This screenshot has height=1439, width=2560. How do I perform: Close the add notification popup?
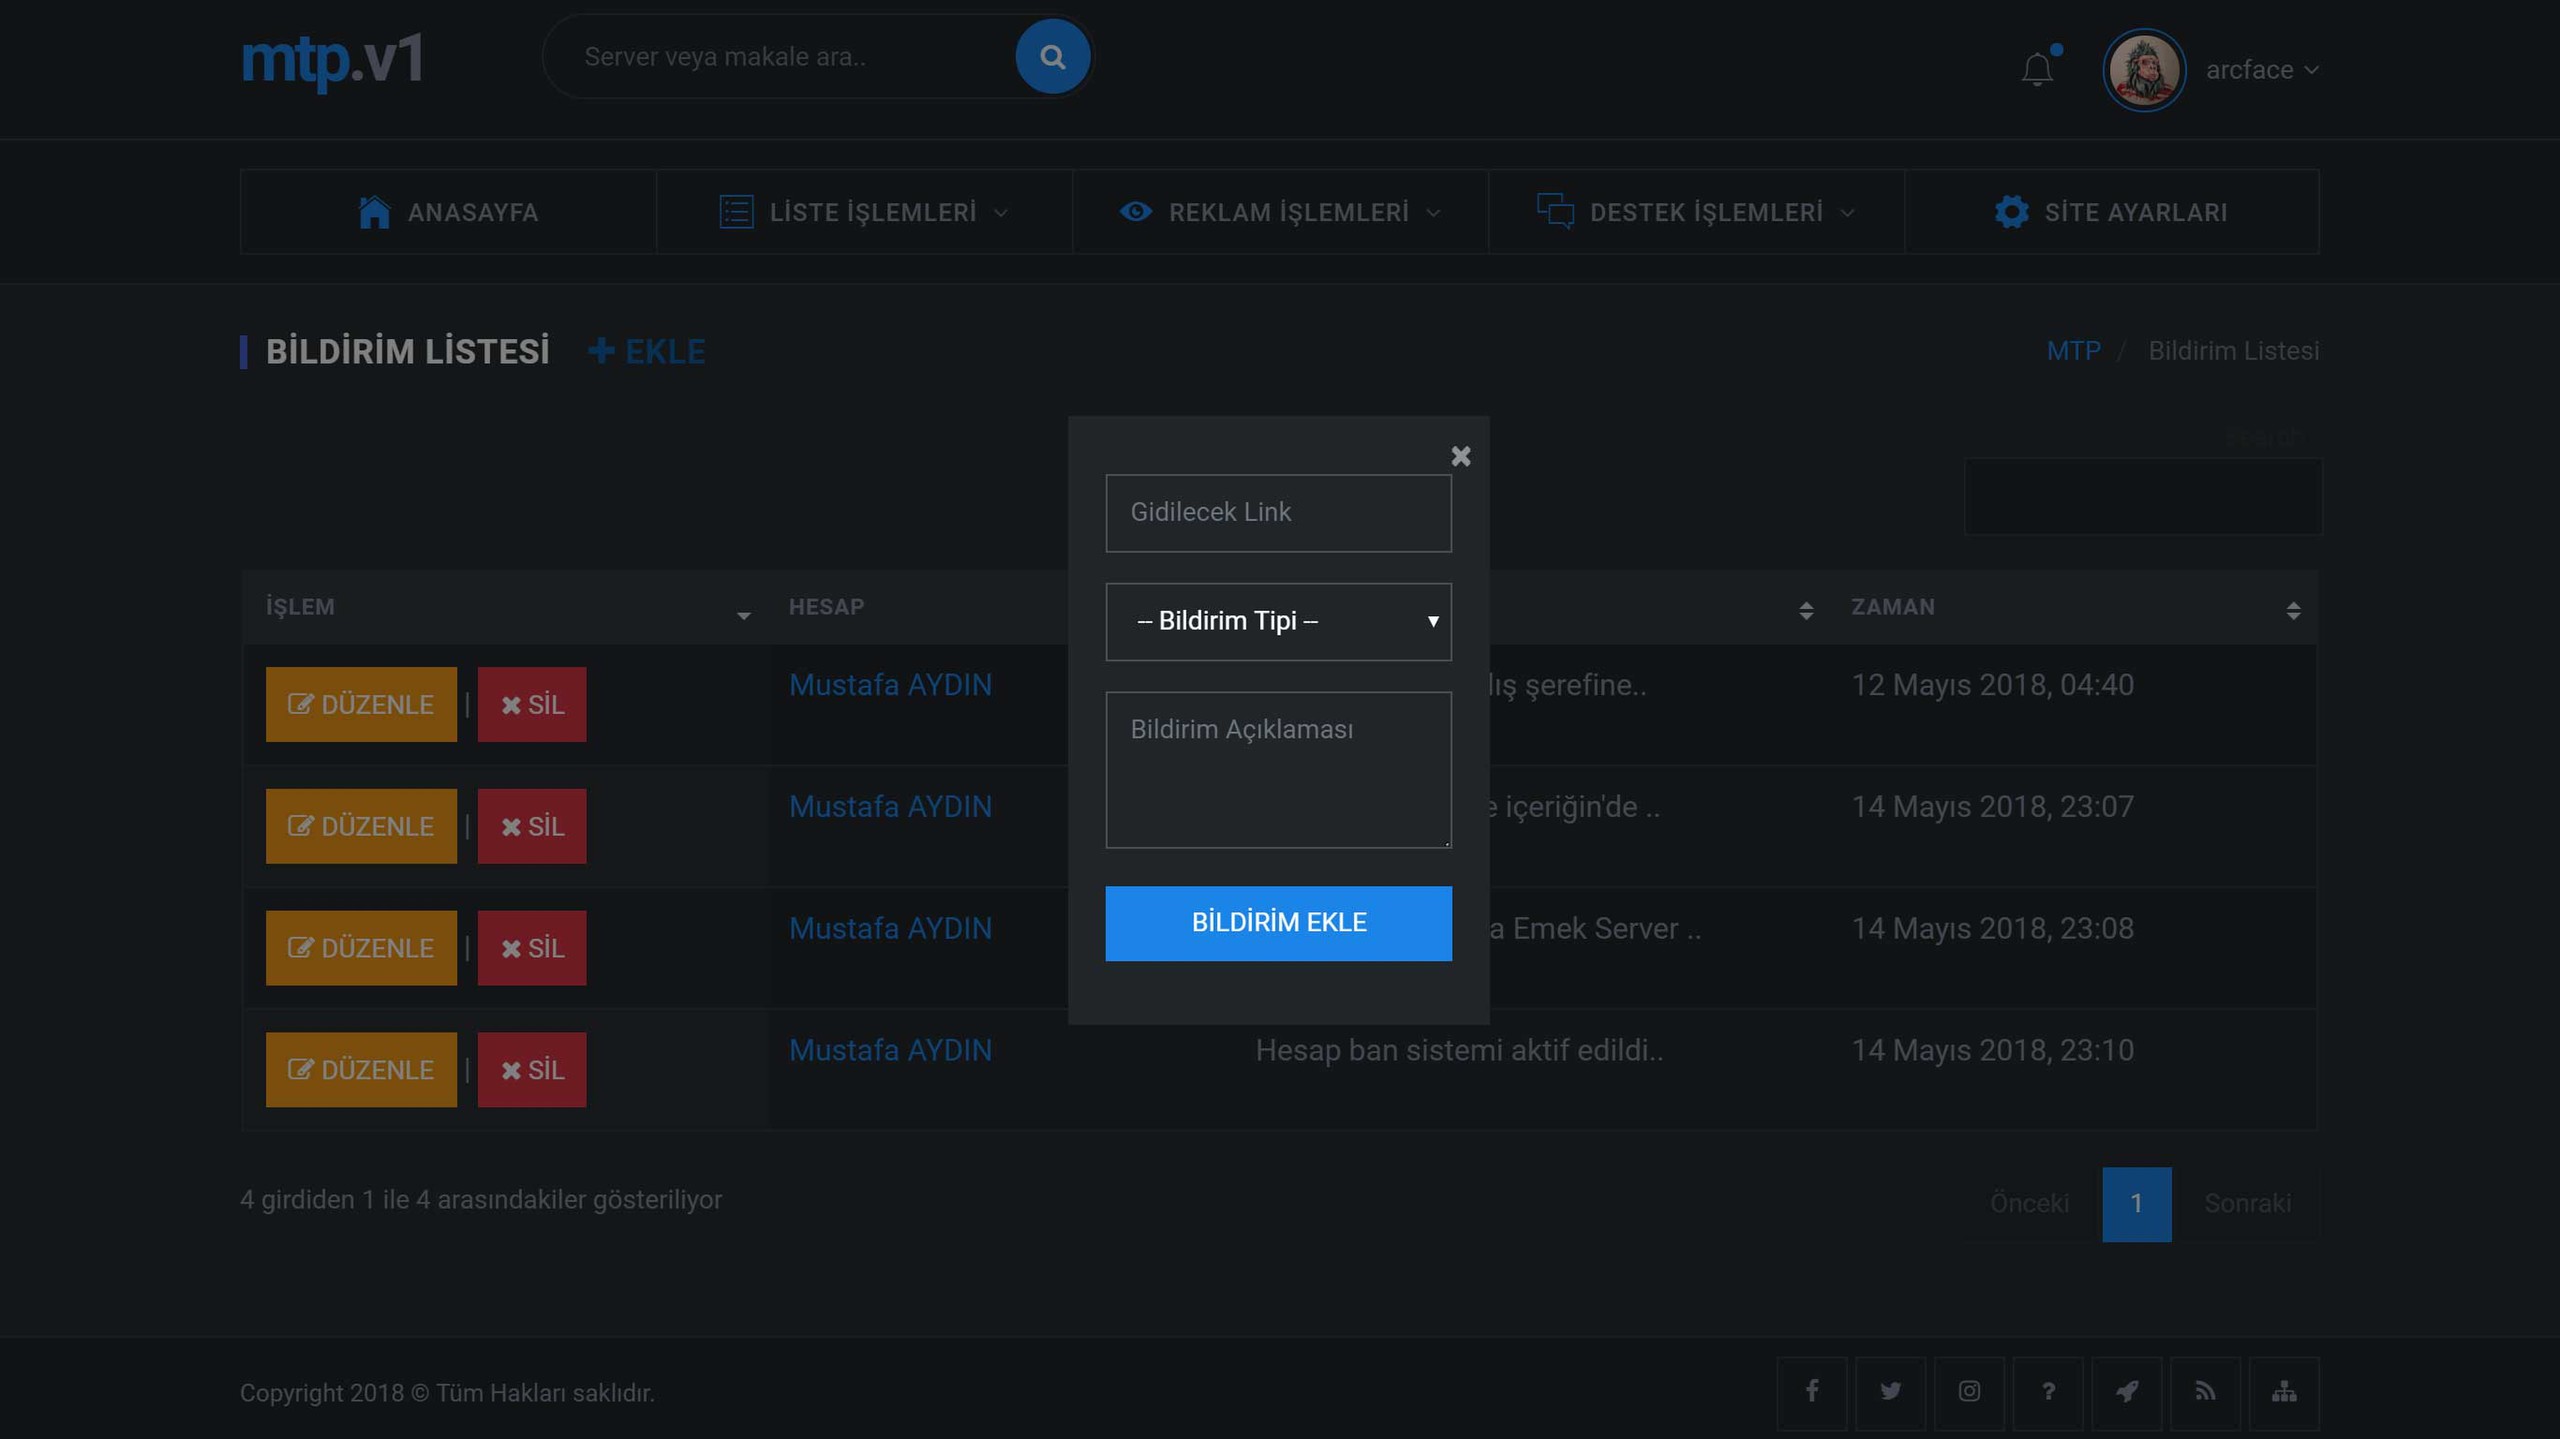pos(1460,456)
